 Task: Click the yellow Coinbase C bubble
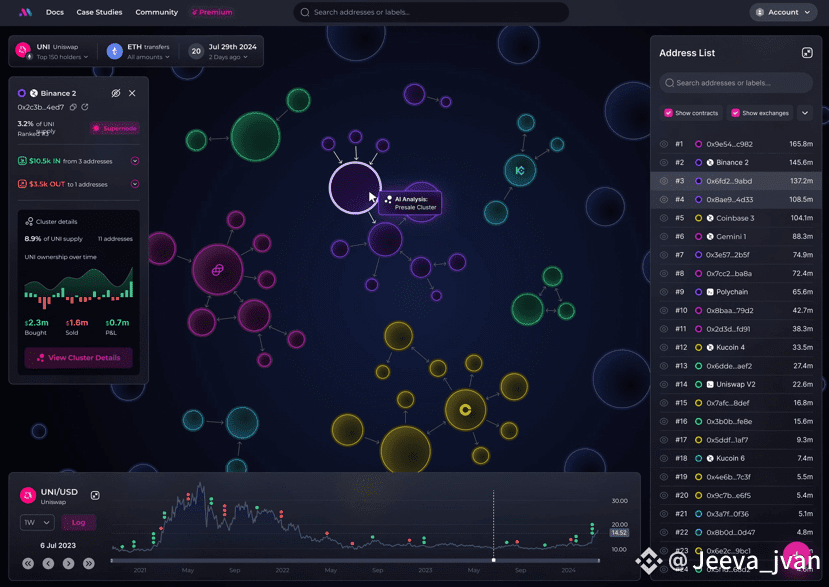click(465, 410)
